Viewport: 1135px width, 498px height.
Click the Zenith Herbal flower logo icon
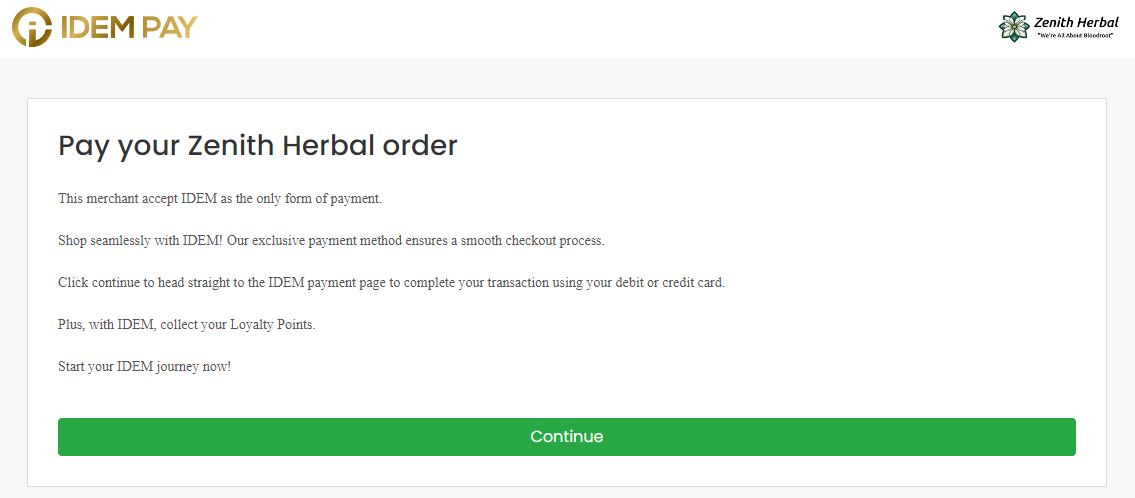click(1014, 27)
